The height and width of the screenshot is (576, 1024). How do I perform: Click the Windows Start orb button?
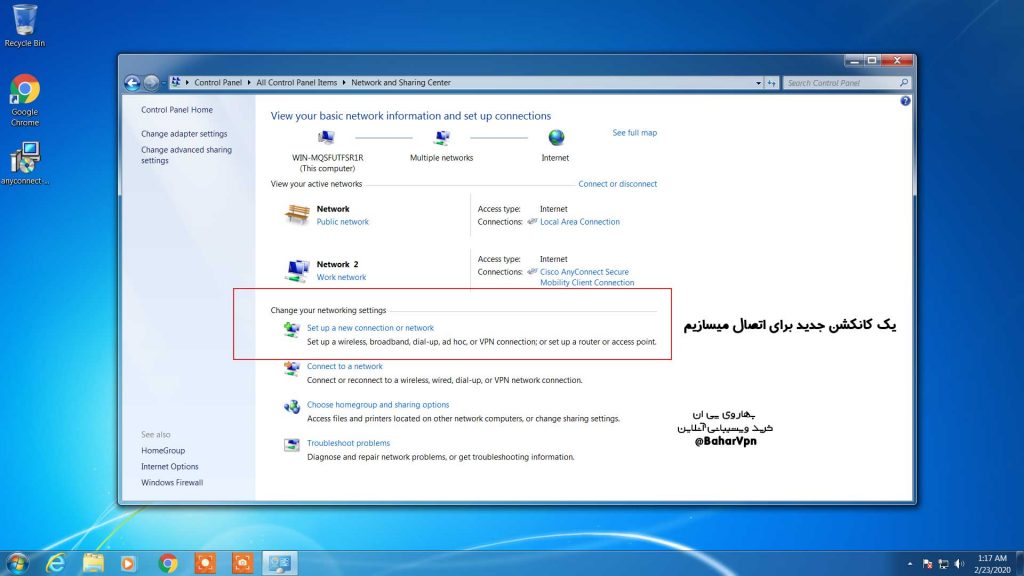point(17,563)
